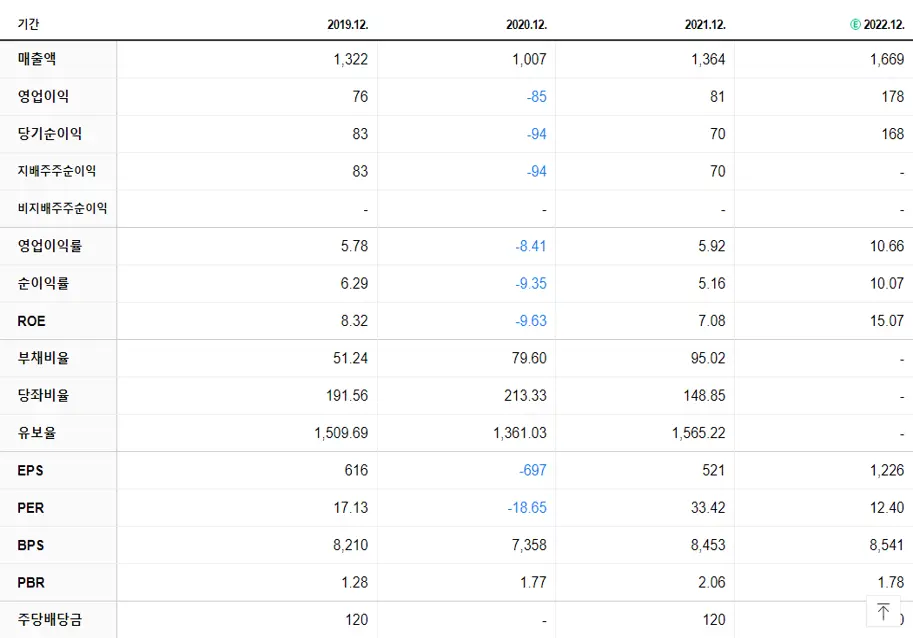The image size is (913, 638).
Task: Click the 12.40 PER value
Action: point(887,508)
